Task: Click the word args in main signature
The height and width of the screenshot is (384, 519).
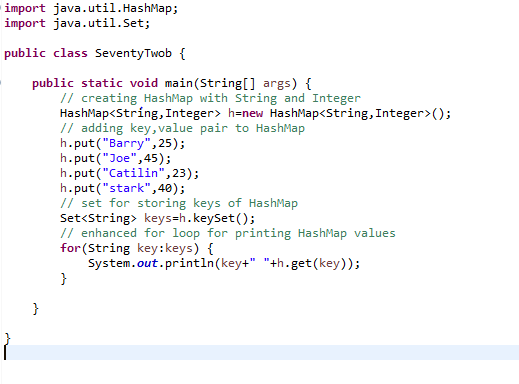Action: coord(277,83)
